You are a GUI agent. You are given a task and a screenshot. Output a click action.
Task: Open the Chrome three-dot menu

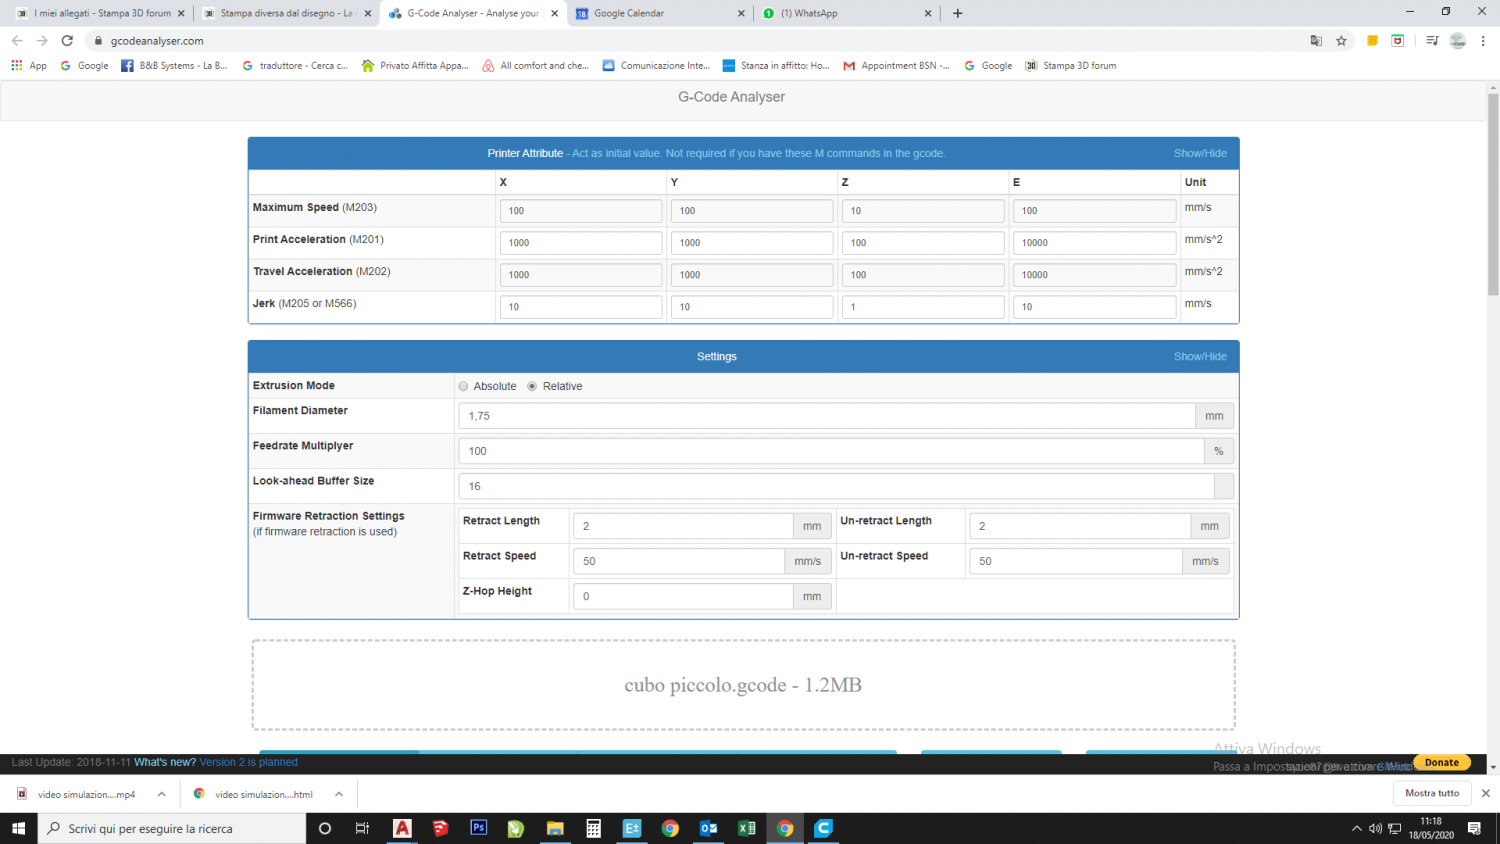tap(1483, 41)
